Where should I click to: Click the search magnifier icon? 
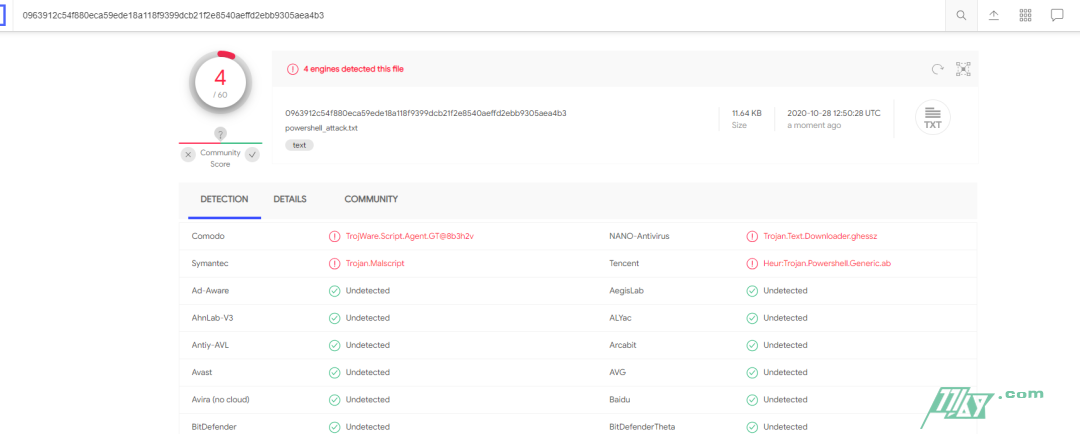point(961,15)
